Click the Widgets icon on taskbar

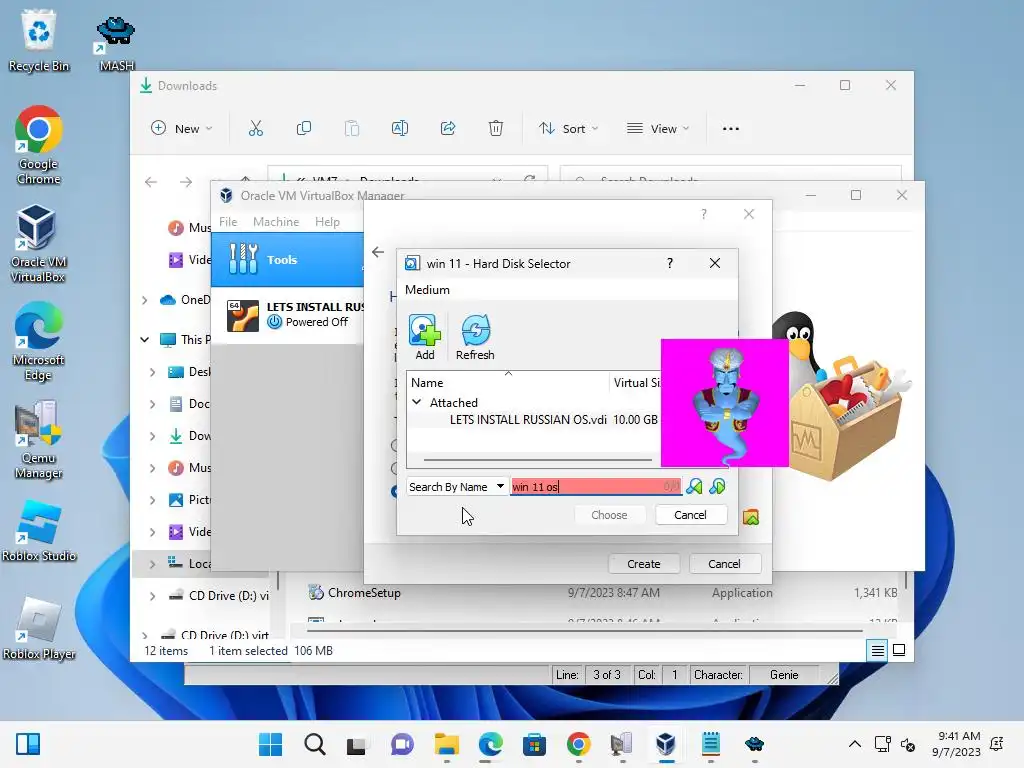[x=28, y=744]
